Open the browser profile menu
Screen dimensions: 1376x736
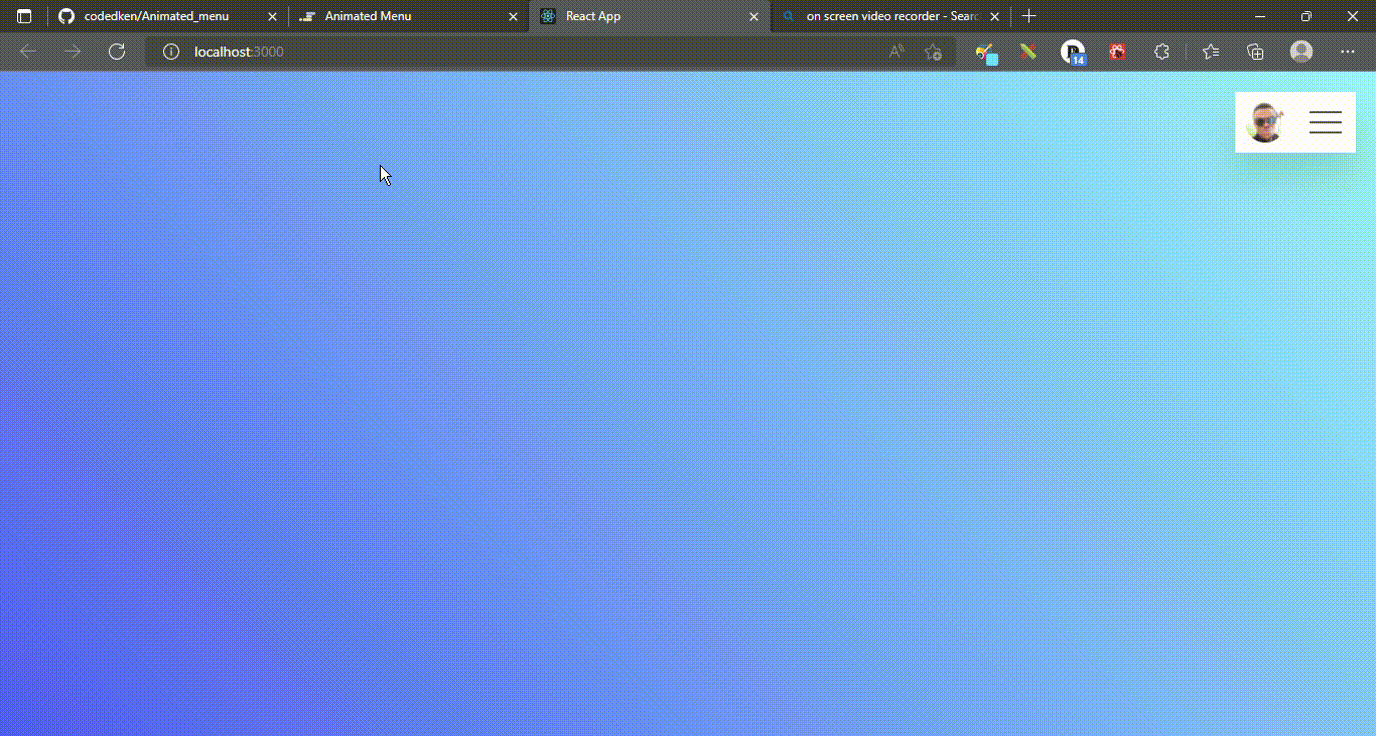click(1301, 51)
